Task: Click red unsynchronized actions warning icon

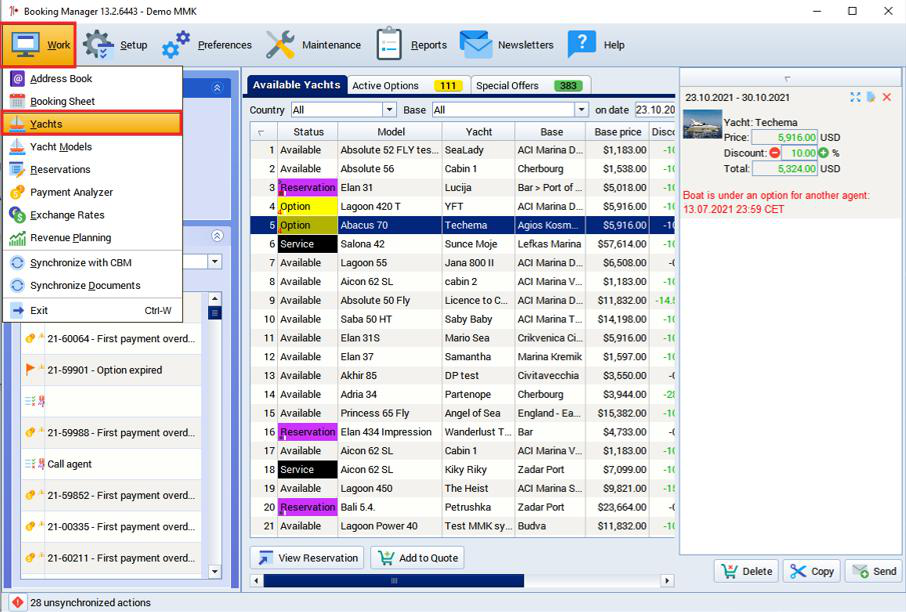Action: point(17,602)
